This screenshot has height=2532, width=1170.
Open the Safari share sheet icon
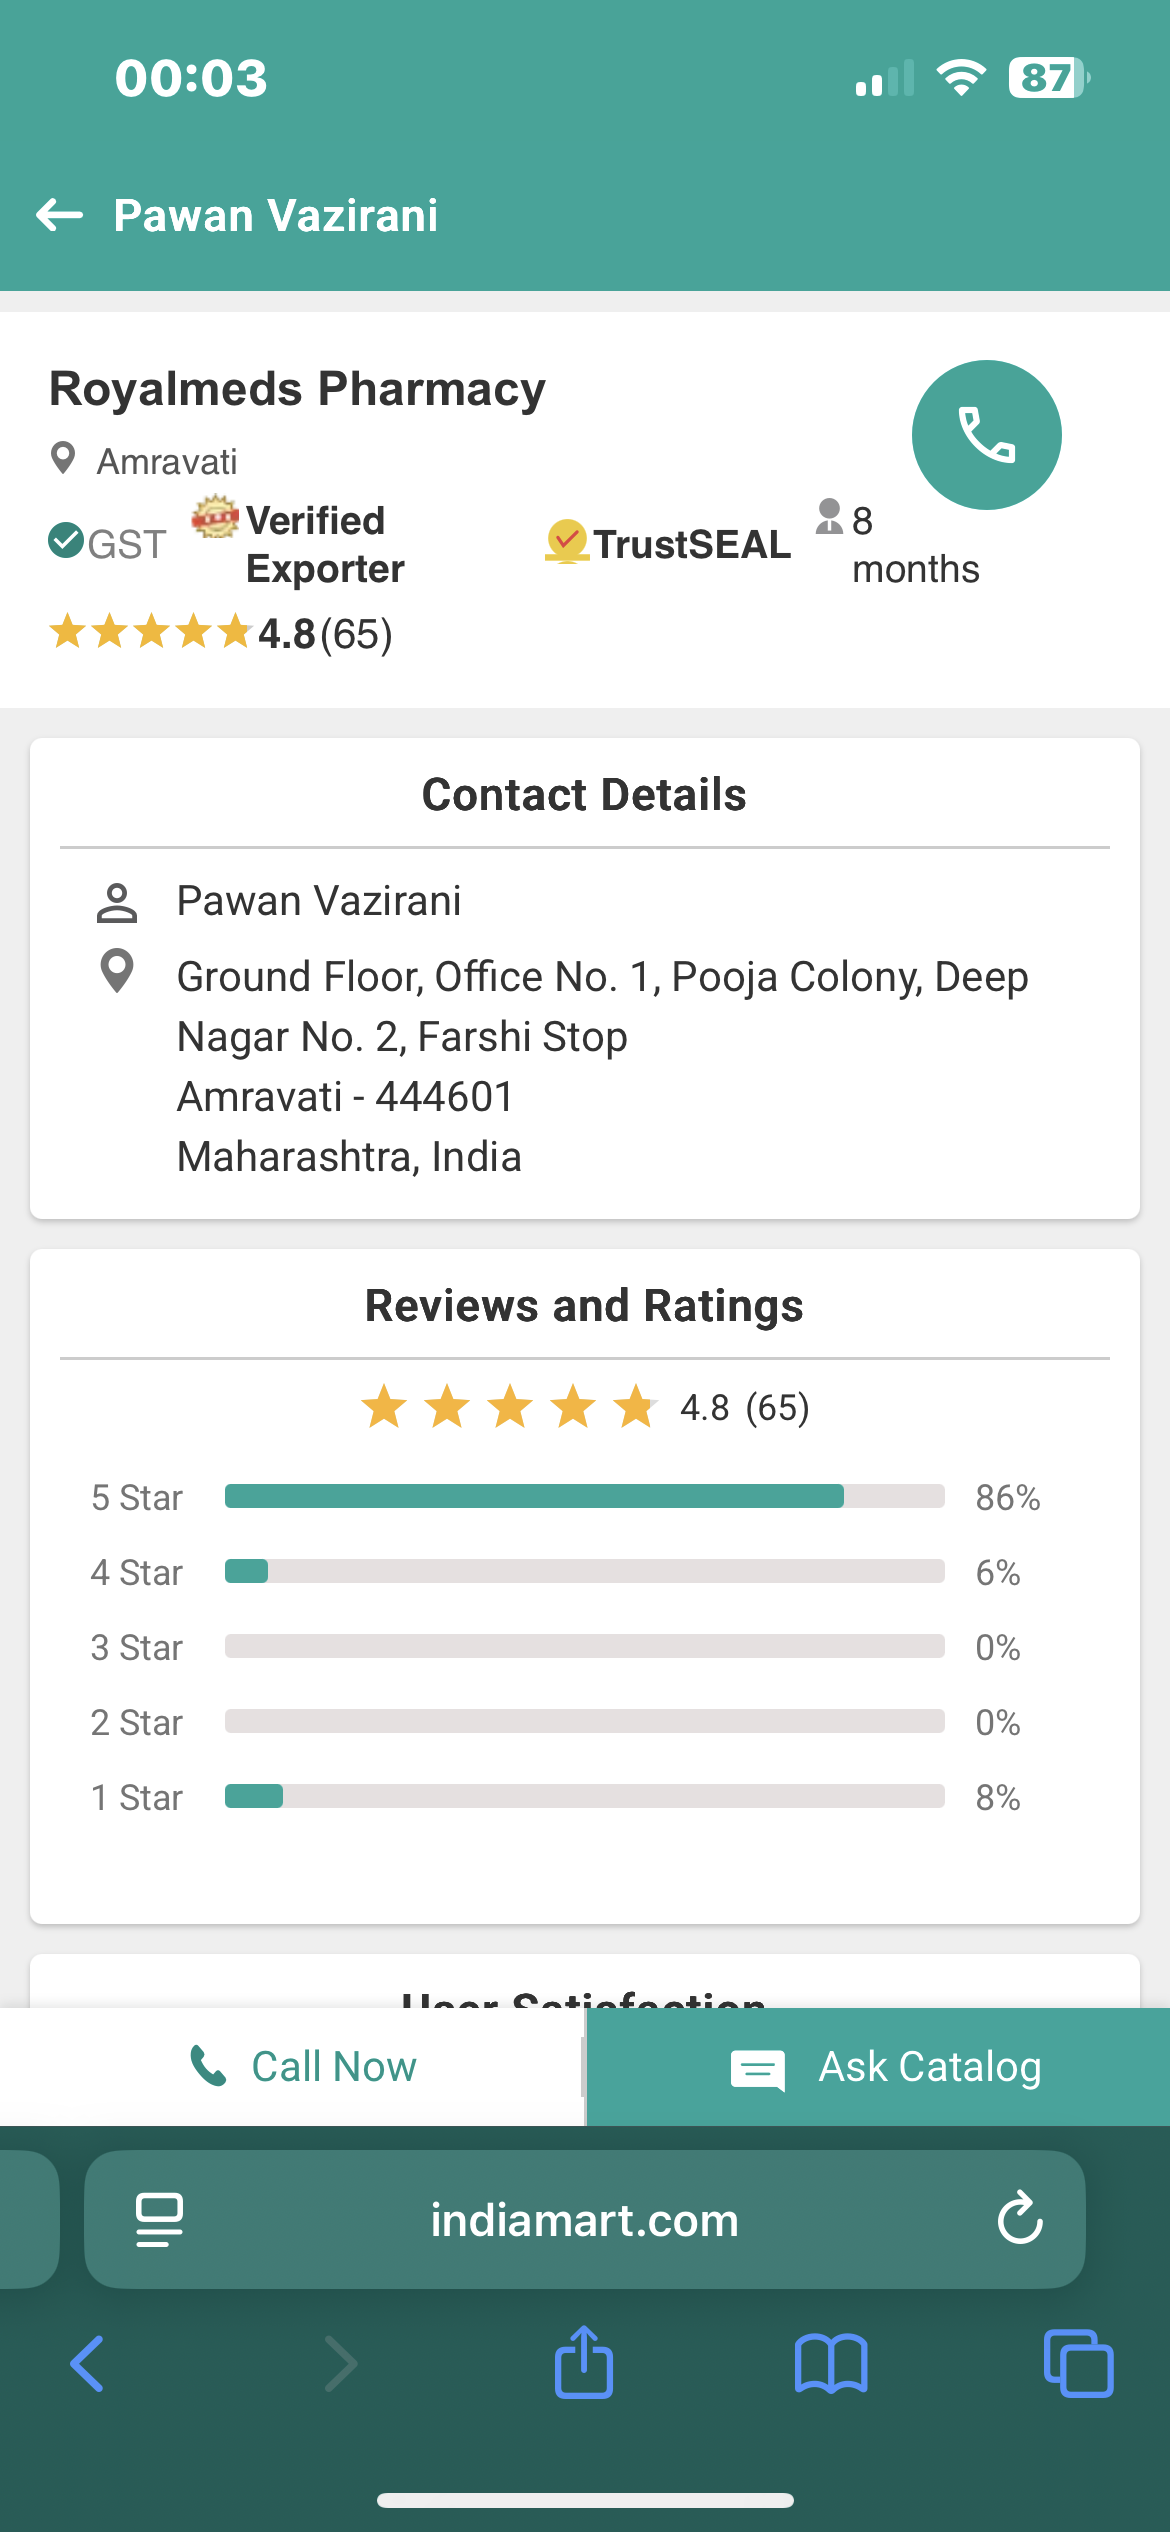pos(584,2363)
